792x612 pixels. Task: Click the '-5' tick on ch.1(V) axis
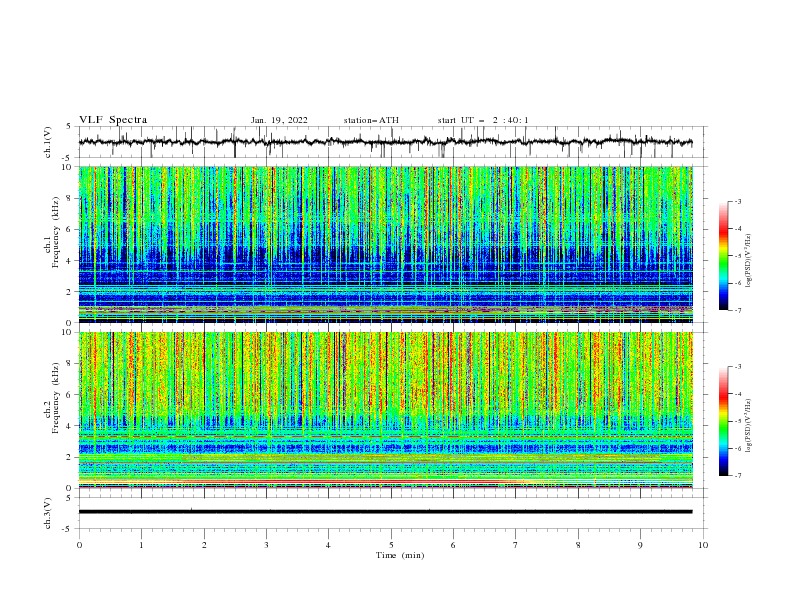point(68,158)
